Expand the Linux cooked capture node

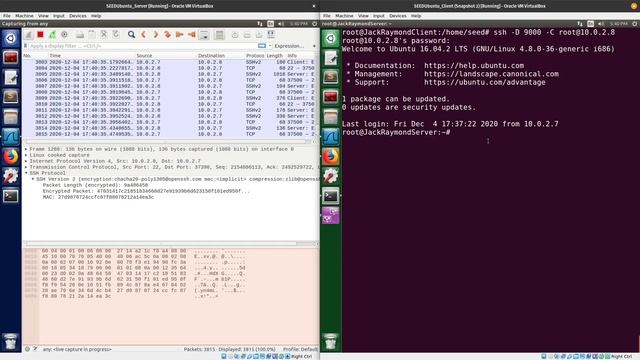[x=26, y=155]
